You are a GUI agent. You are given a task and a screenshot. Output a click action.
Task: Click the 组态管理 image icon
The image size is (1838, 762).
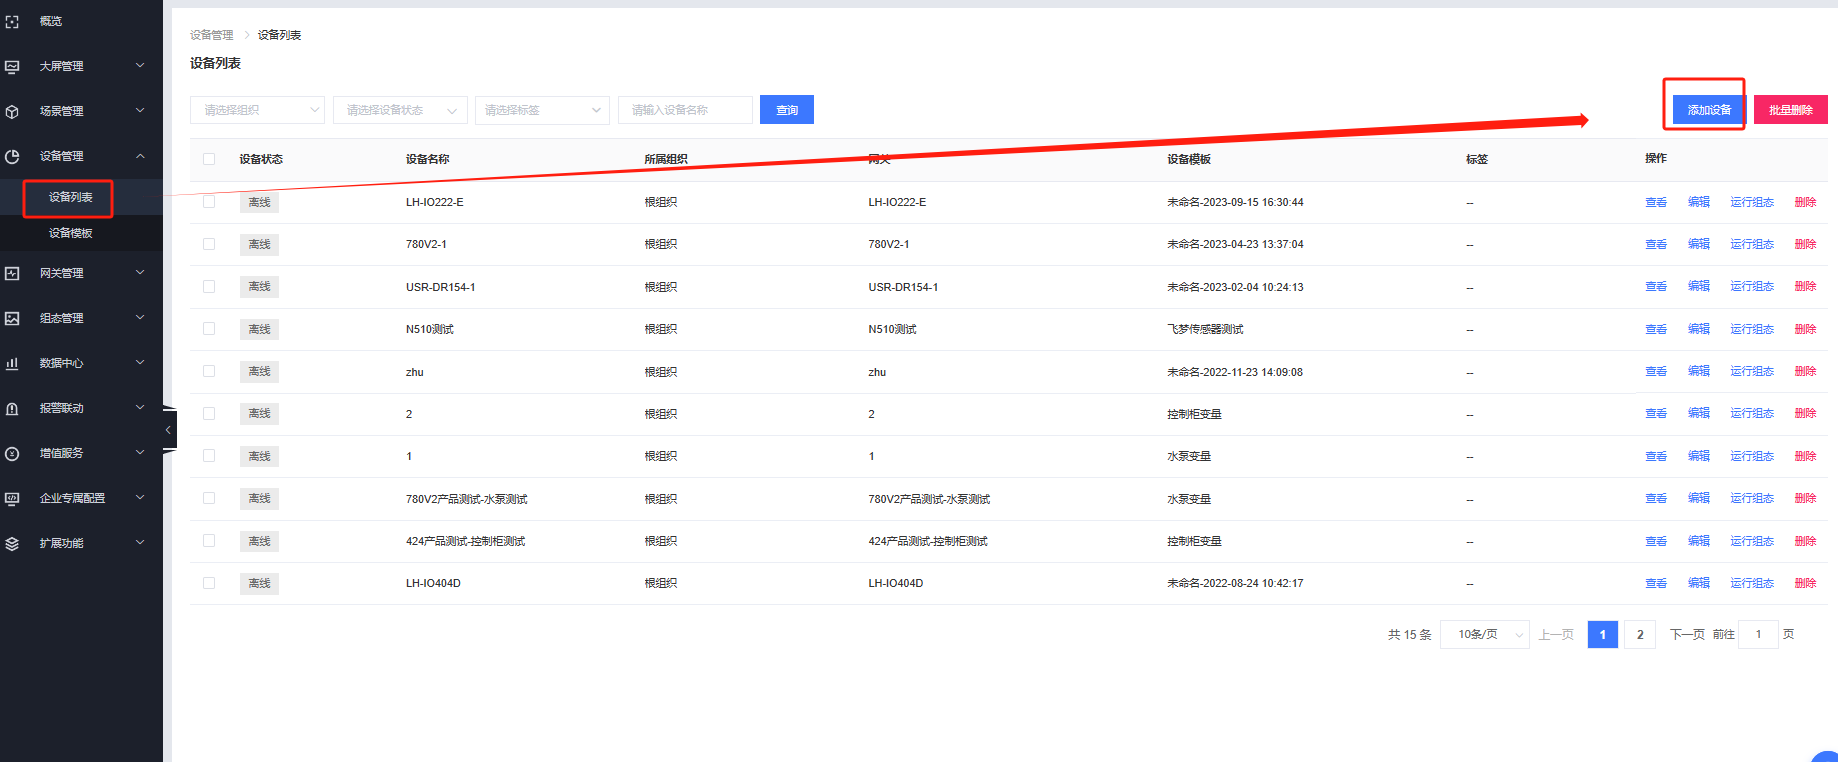(12, 318)
